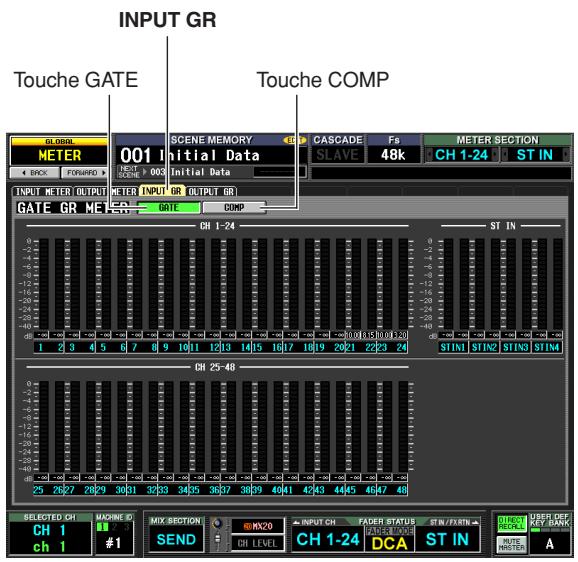
Task: Click the channel 21 22 pair label
Action: pyautogui.click(x=361, y=347)
